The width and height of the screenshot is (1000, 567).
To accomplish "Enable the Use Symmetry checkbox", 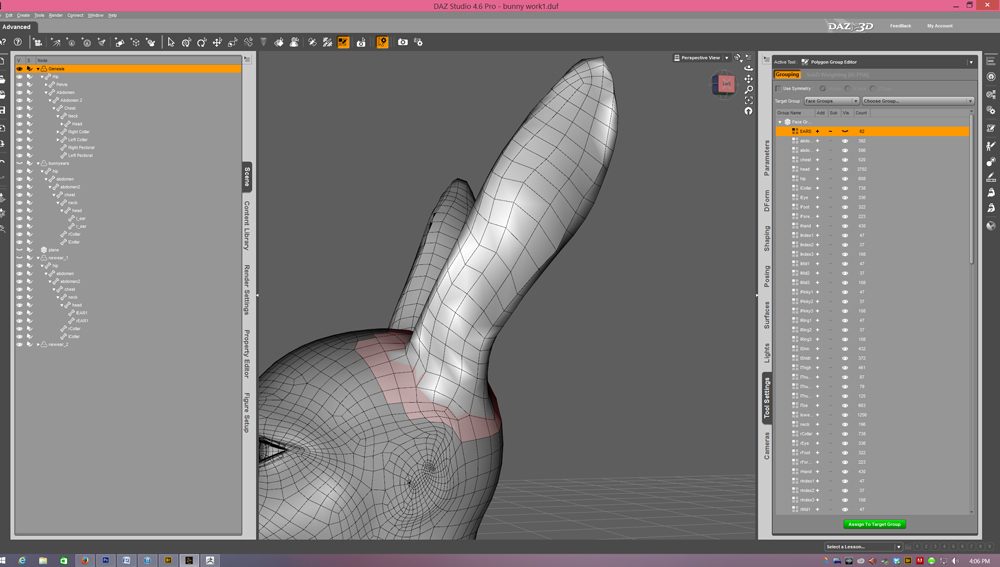I will click(780, 89).
